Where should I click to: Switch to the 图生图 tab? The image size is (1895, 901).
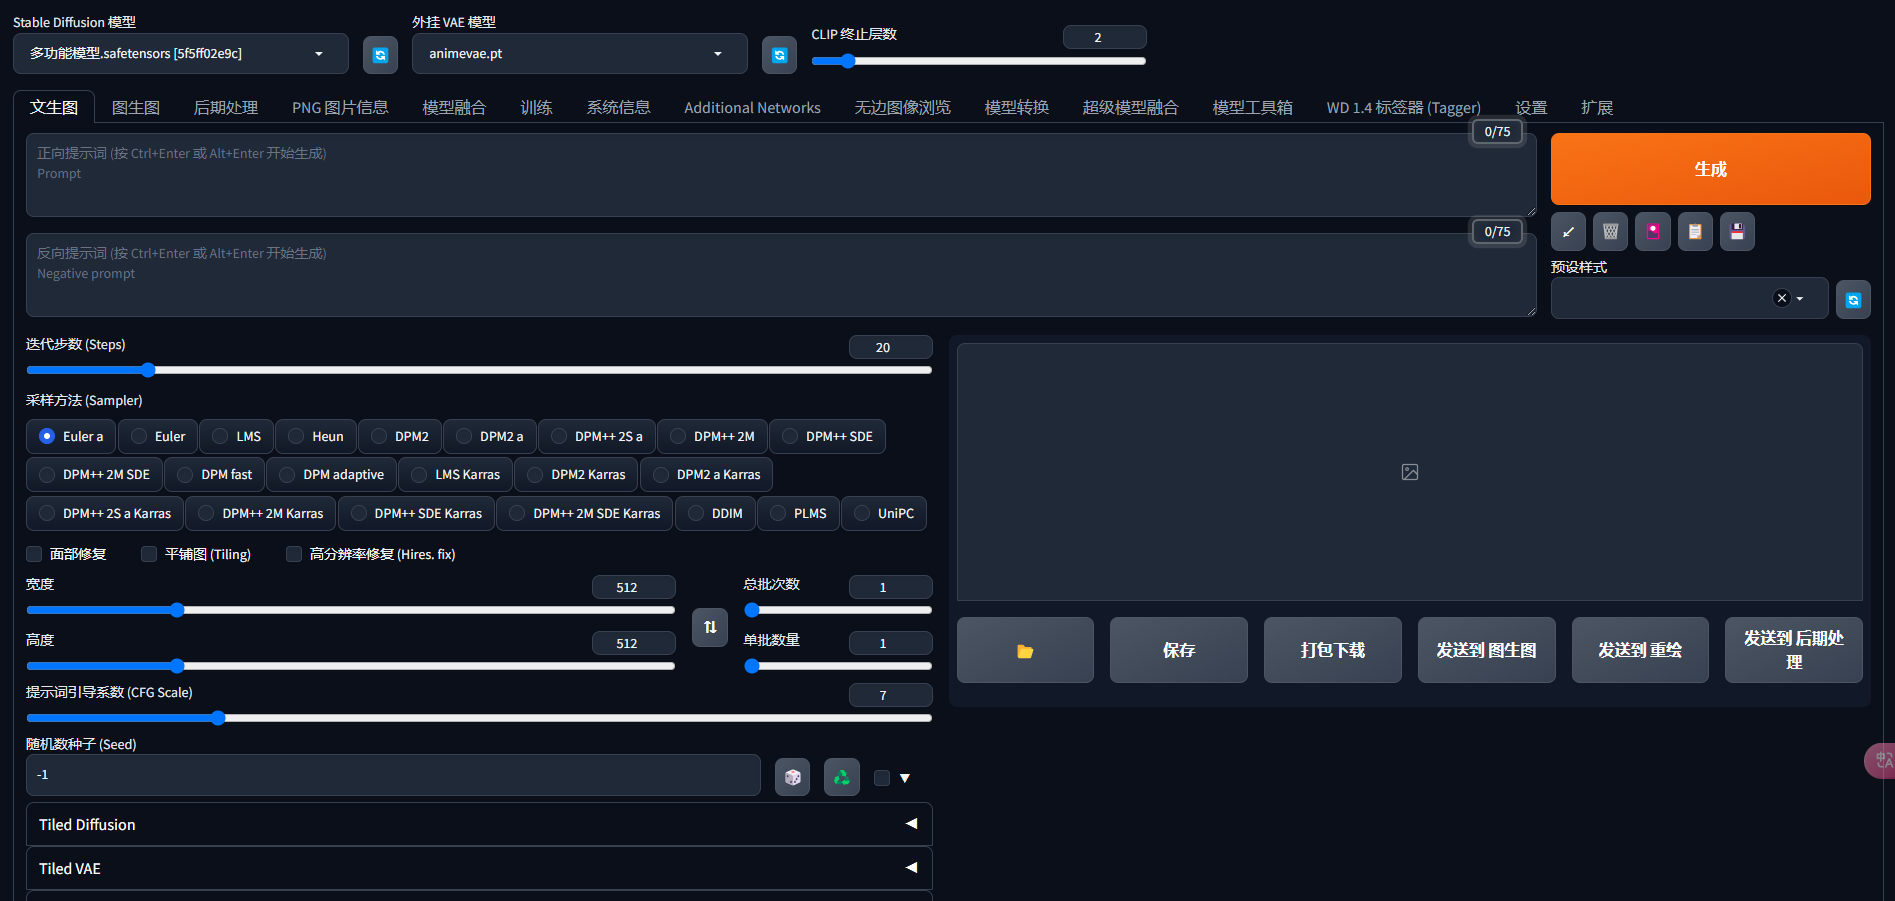click(136, 108)
